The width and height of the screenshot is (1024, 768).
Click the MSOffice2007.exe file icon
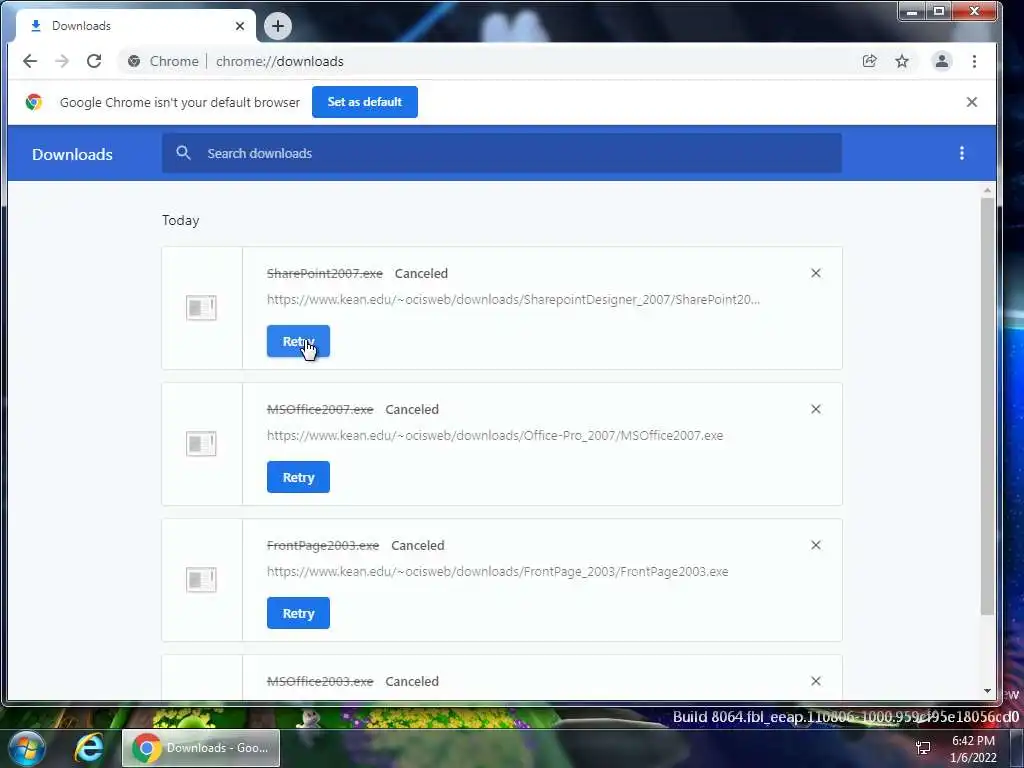click(x=201, y=443)
